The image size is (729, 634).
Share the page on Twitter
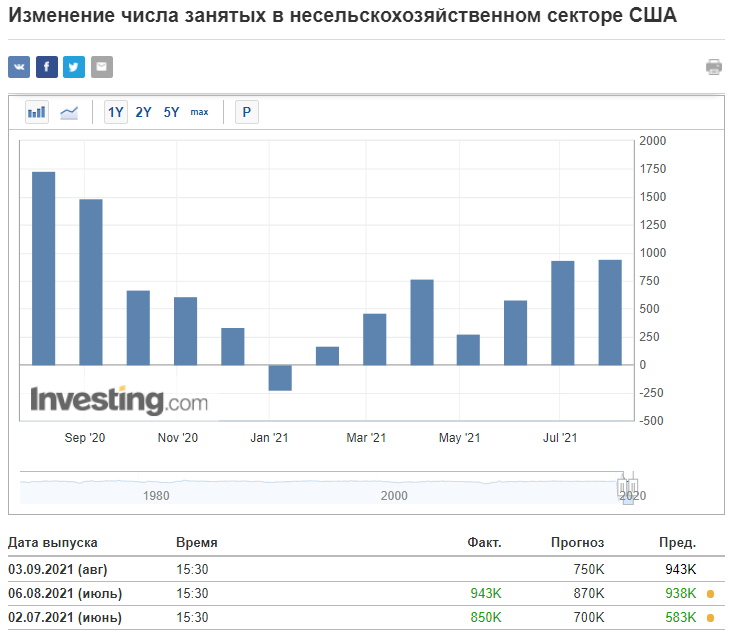pyautogui.click(x=74, y=67)
